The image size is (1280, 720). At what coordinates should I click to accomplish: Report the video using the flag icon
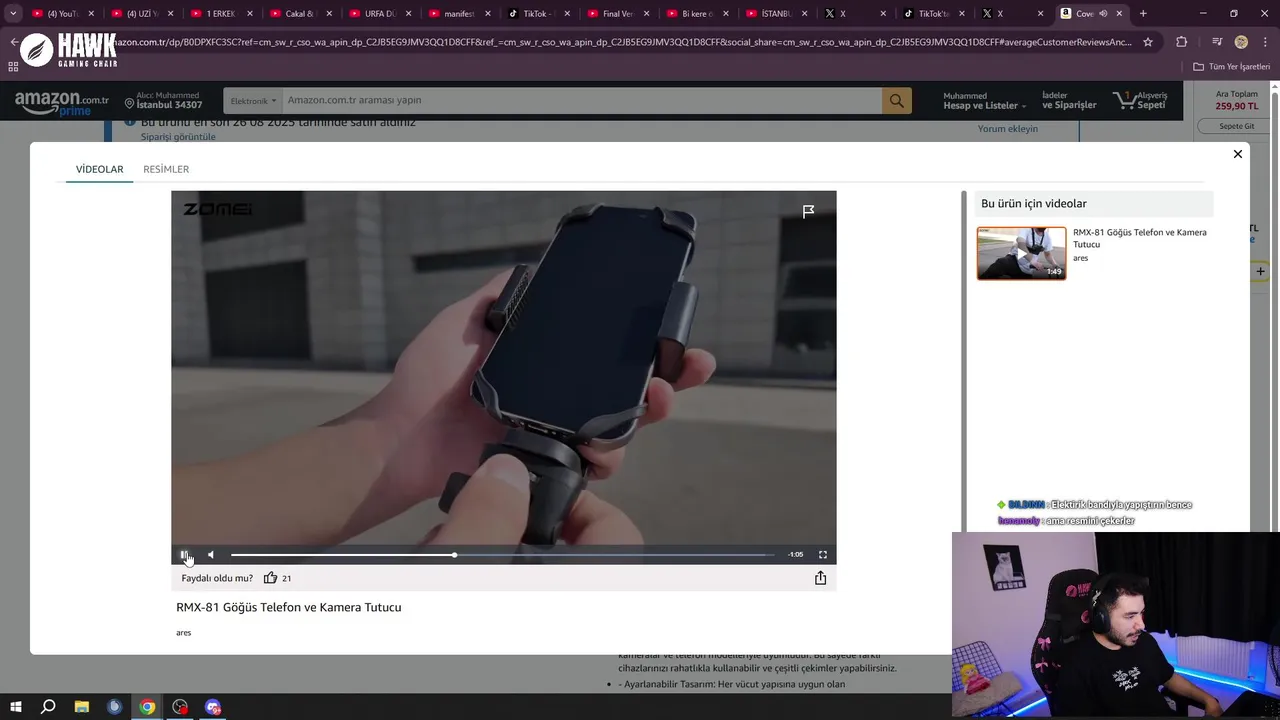pos(808,211)
